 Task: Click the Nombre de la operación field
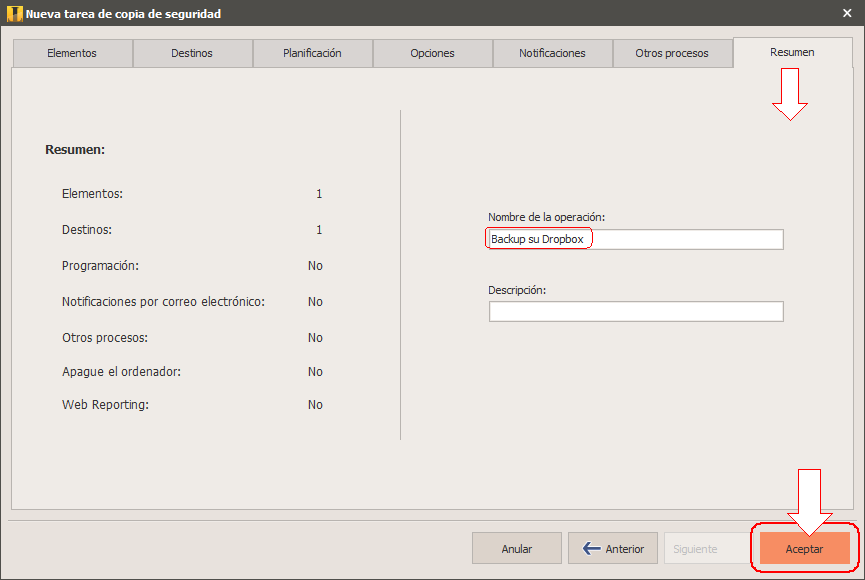[x=636, y=240]
